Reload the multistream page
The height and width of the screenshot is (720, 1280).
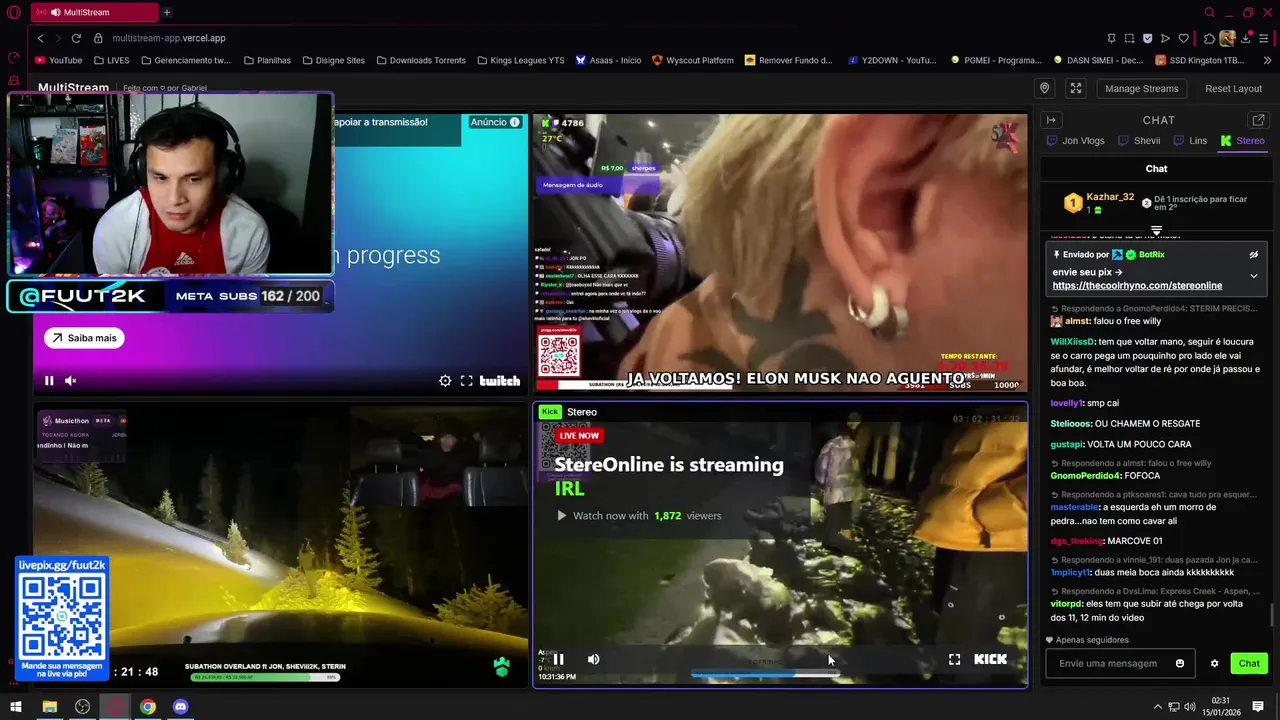[x=76, y=38]
